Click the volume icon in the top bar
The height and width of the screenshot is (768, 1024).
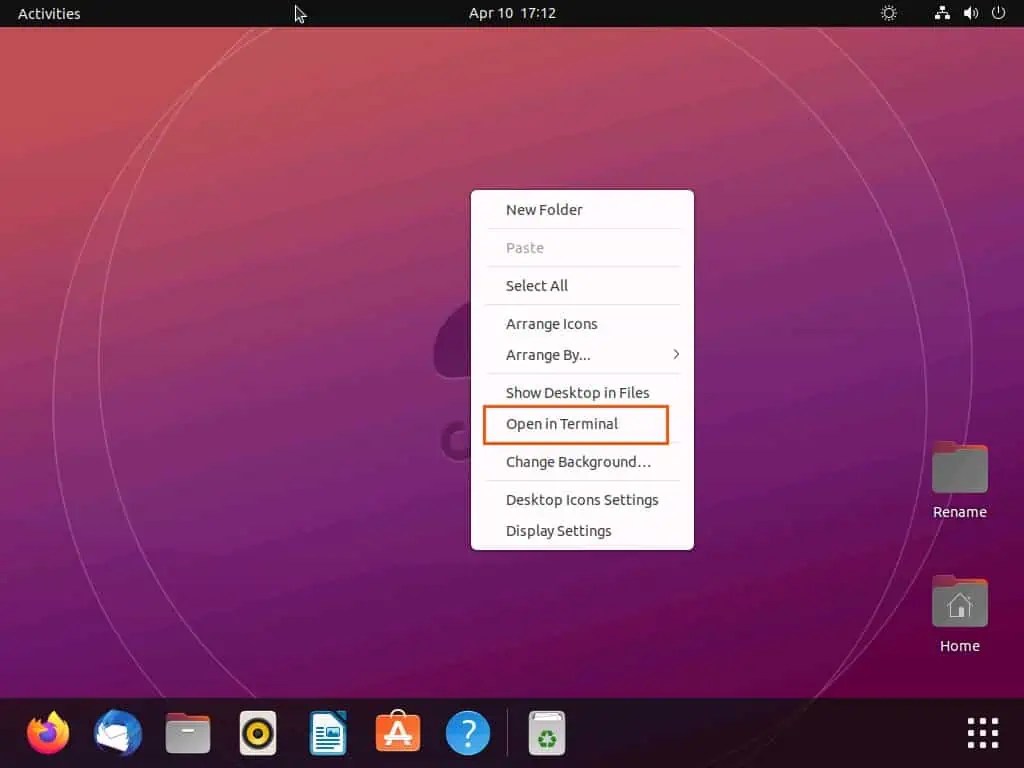pyautogui.click(x=969, y=13)
